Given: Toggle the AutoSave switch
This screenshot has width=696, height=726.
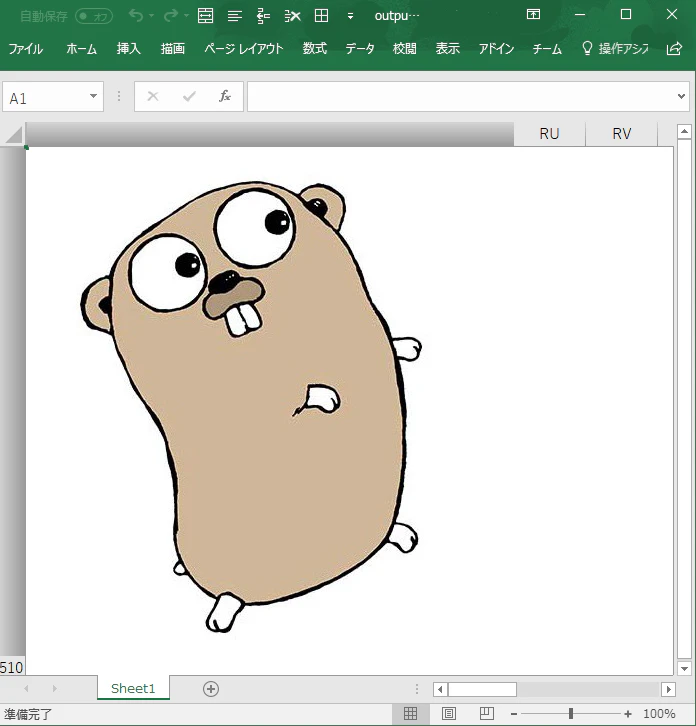Looking at the screenshot, I should [94, 17].
